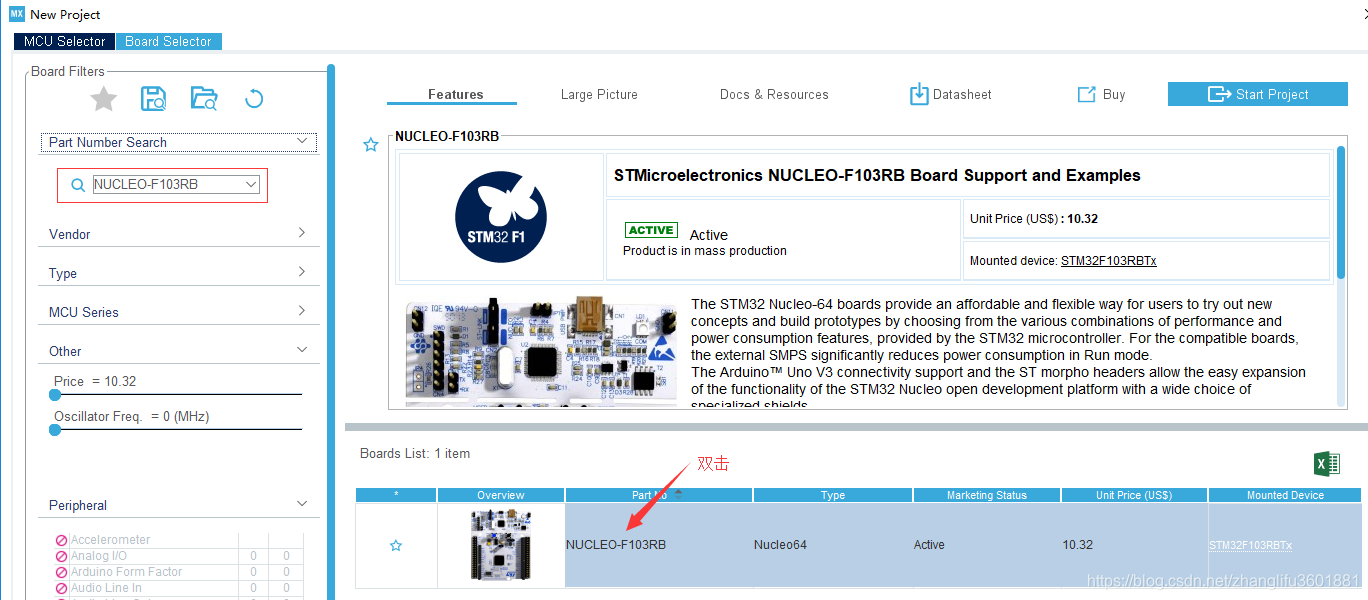Click the Arduino Form Factor disabled icon
The height and width of the screenshot is (600, 1368).
click(x=62, y=572)
